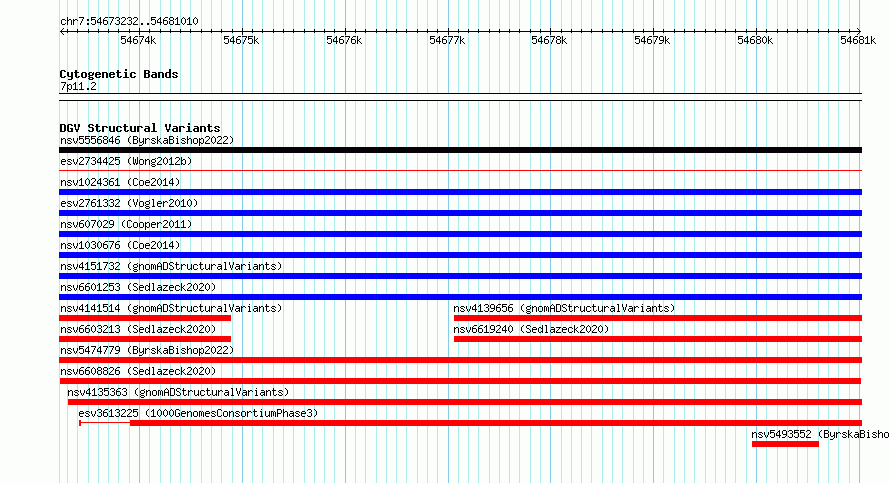This screenshot has width=890, height=483.
Task: Open variant nsv4151732 (gnomADStructuralVariants) label
Action: coord(171,266)
